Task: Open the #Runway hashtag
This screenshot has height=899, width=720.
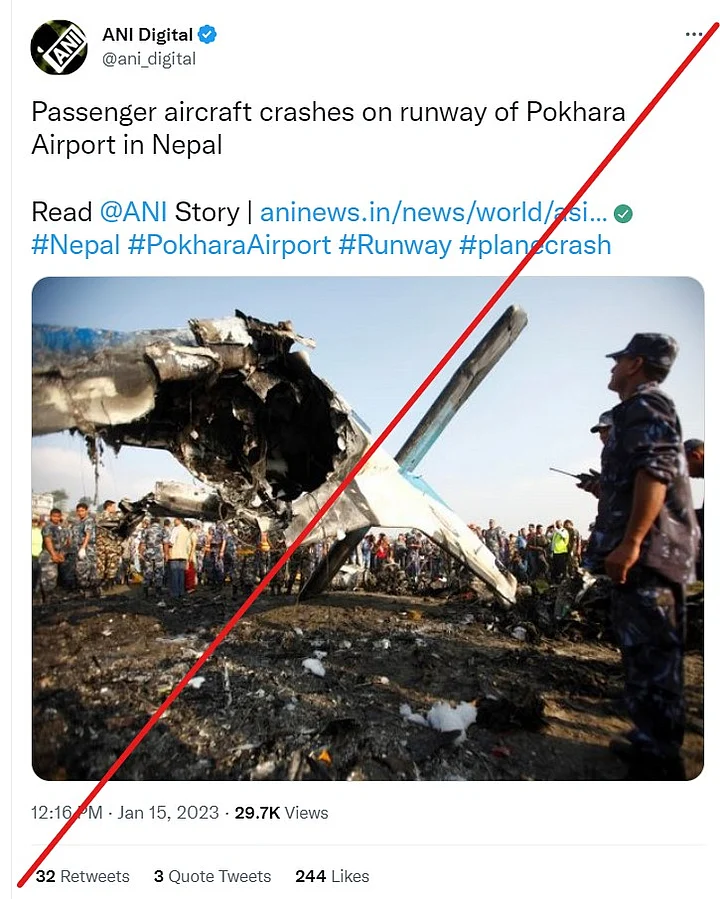Action: pos(395,245)
